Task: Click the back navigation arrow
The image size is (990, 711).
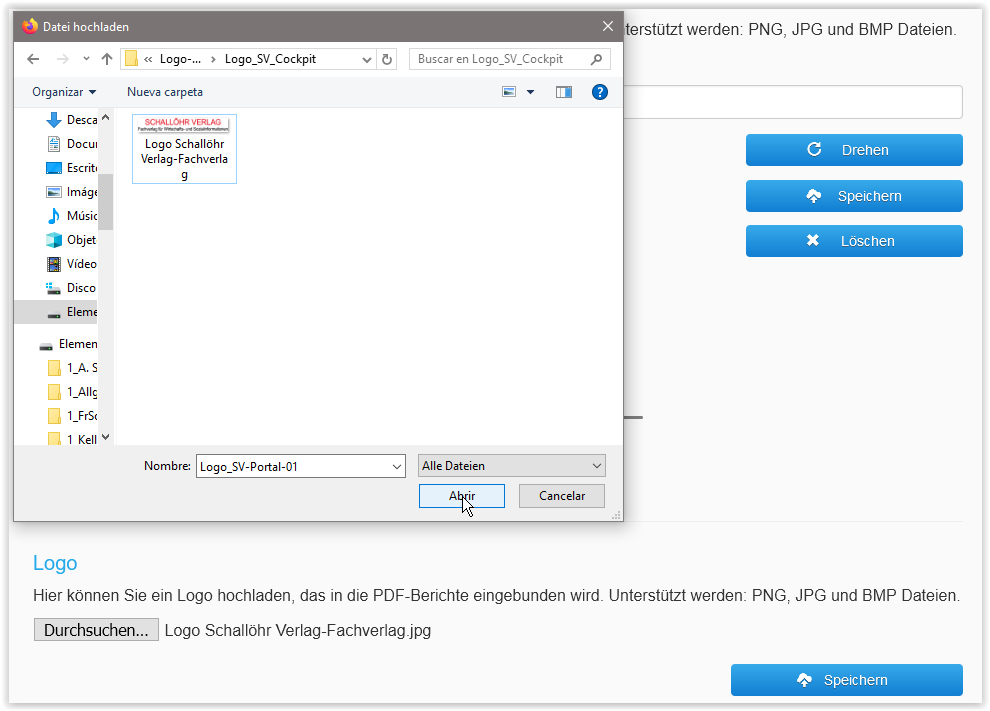Action: click(x=33, y=59)
